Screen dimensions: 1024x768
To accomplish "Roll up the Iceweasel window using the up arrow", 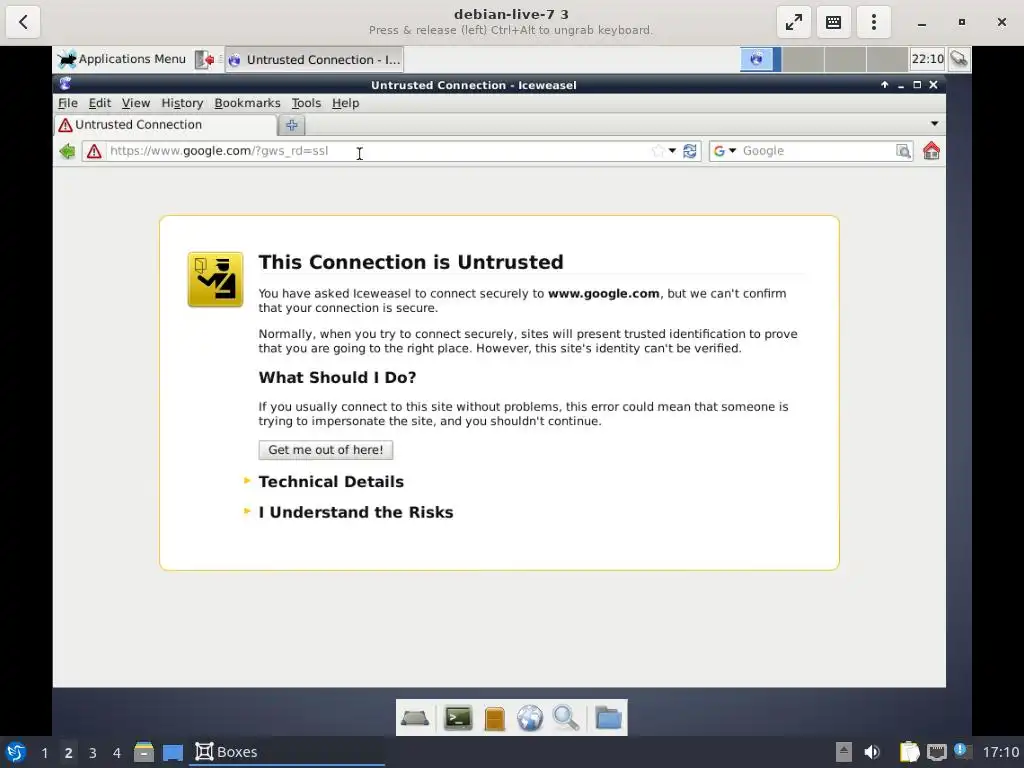I will [x=884, y=85].
